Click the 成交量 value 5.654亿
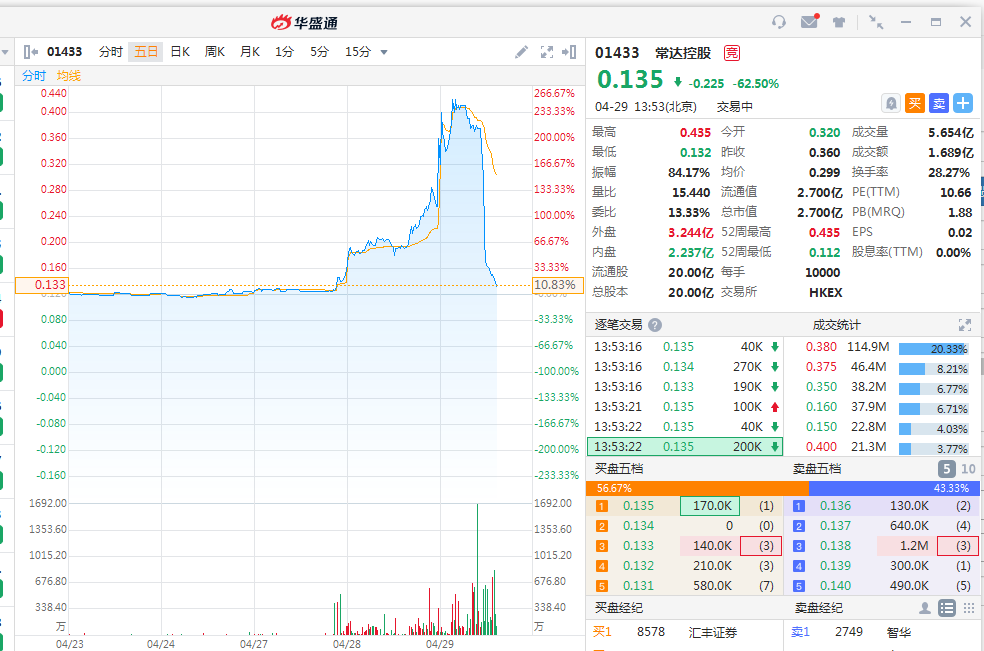The image size is (984, 651). [950, 132]
